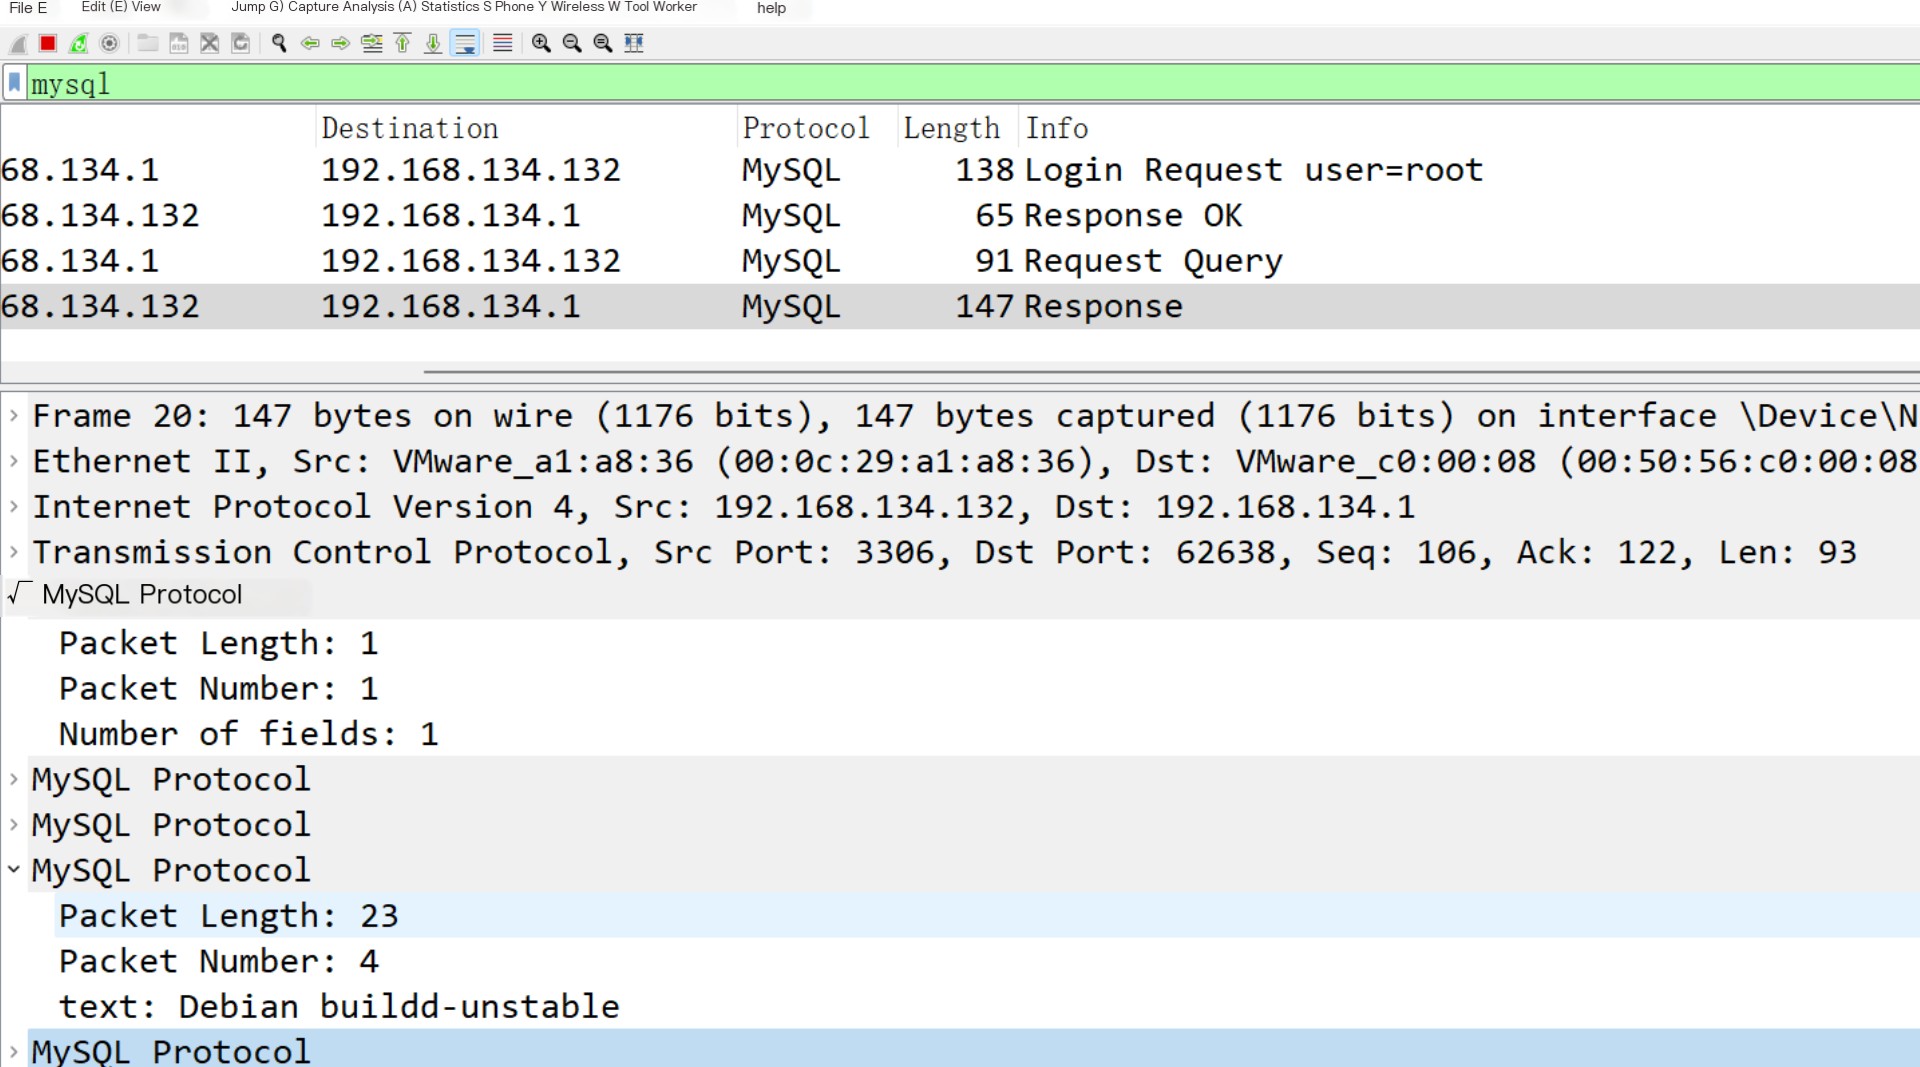The height and width of the screenshot is (1067, 1920).
Task: Select the Request Query packet
Action: point(960,261)
